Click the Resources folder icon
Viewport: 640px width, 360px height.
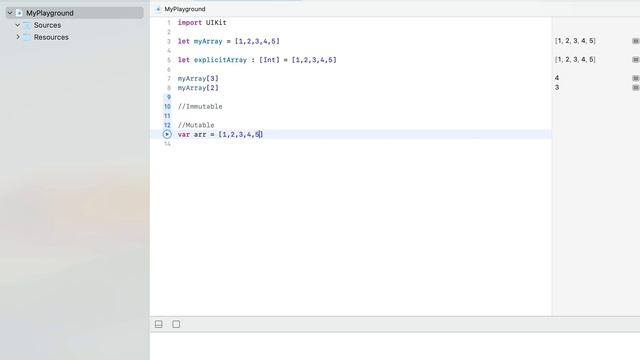(x=27, y=37)
